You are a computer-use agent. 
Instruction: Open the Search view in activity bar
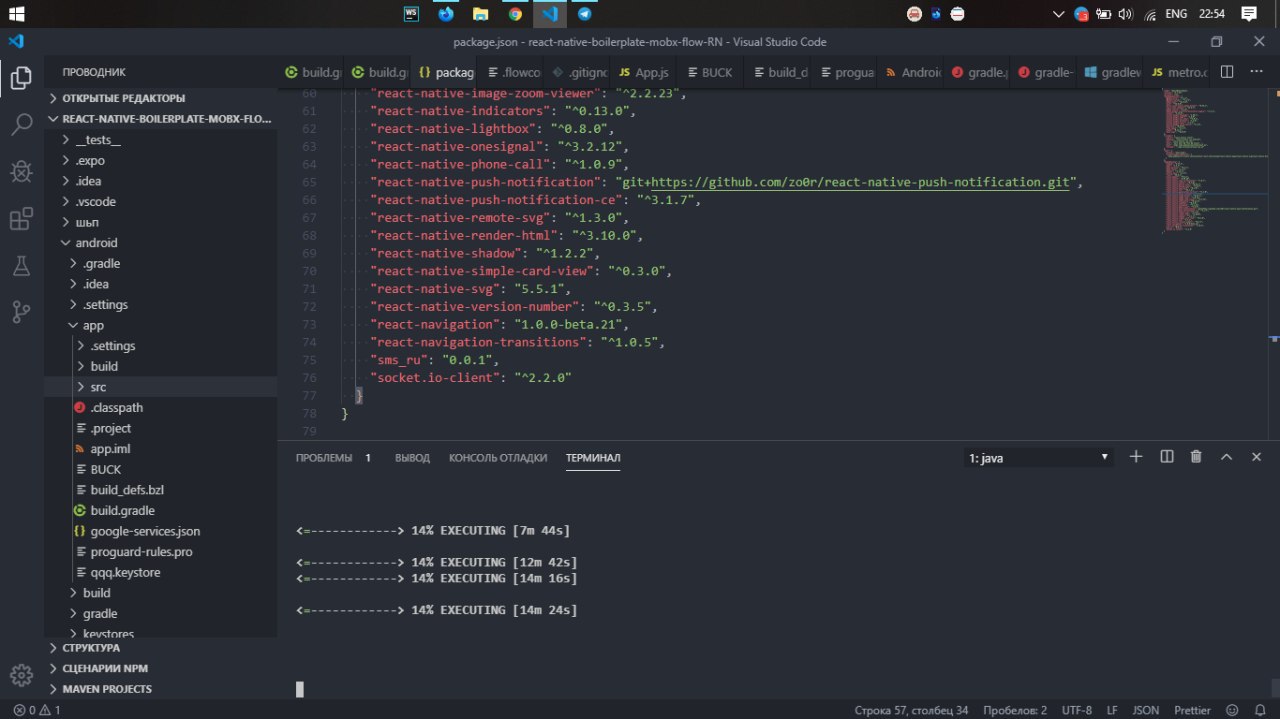click(20, 125)
